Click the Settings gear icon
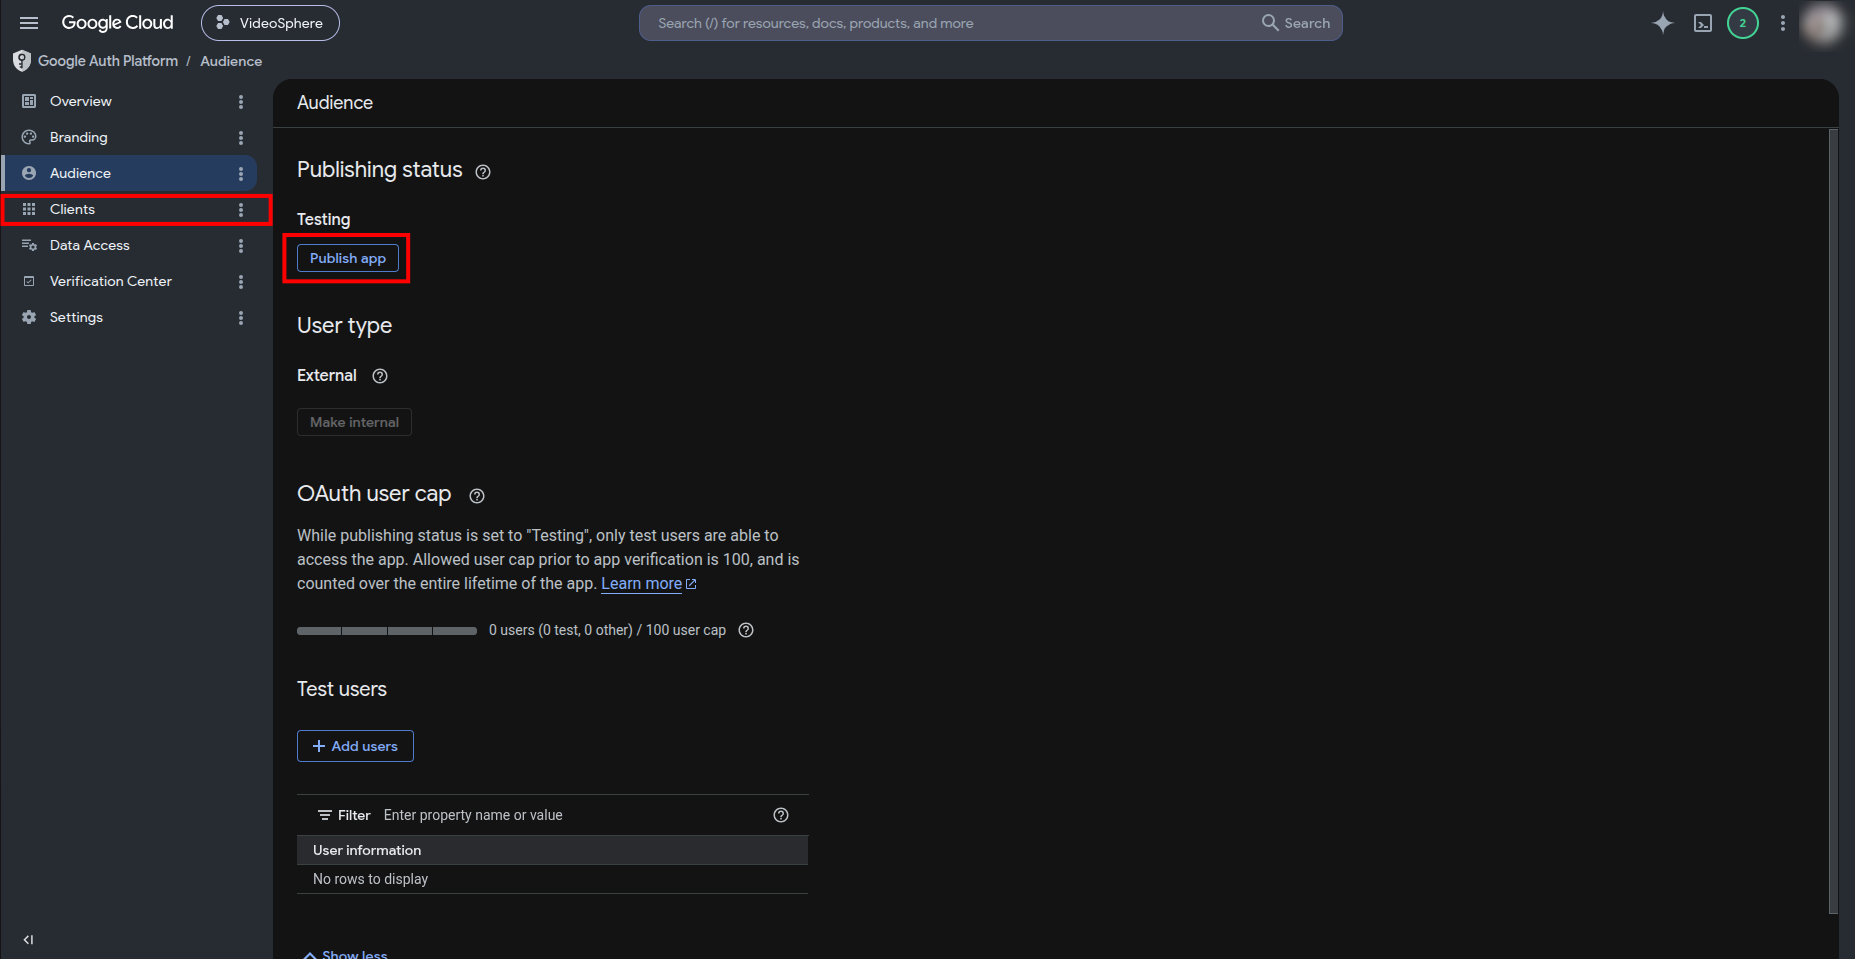This screenshot has height=959, width=1855. point(29,317)
